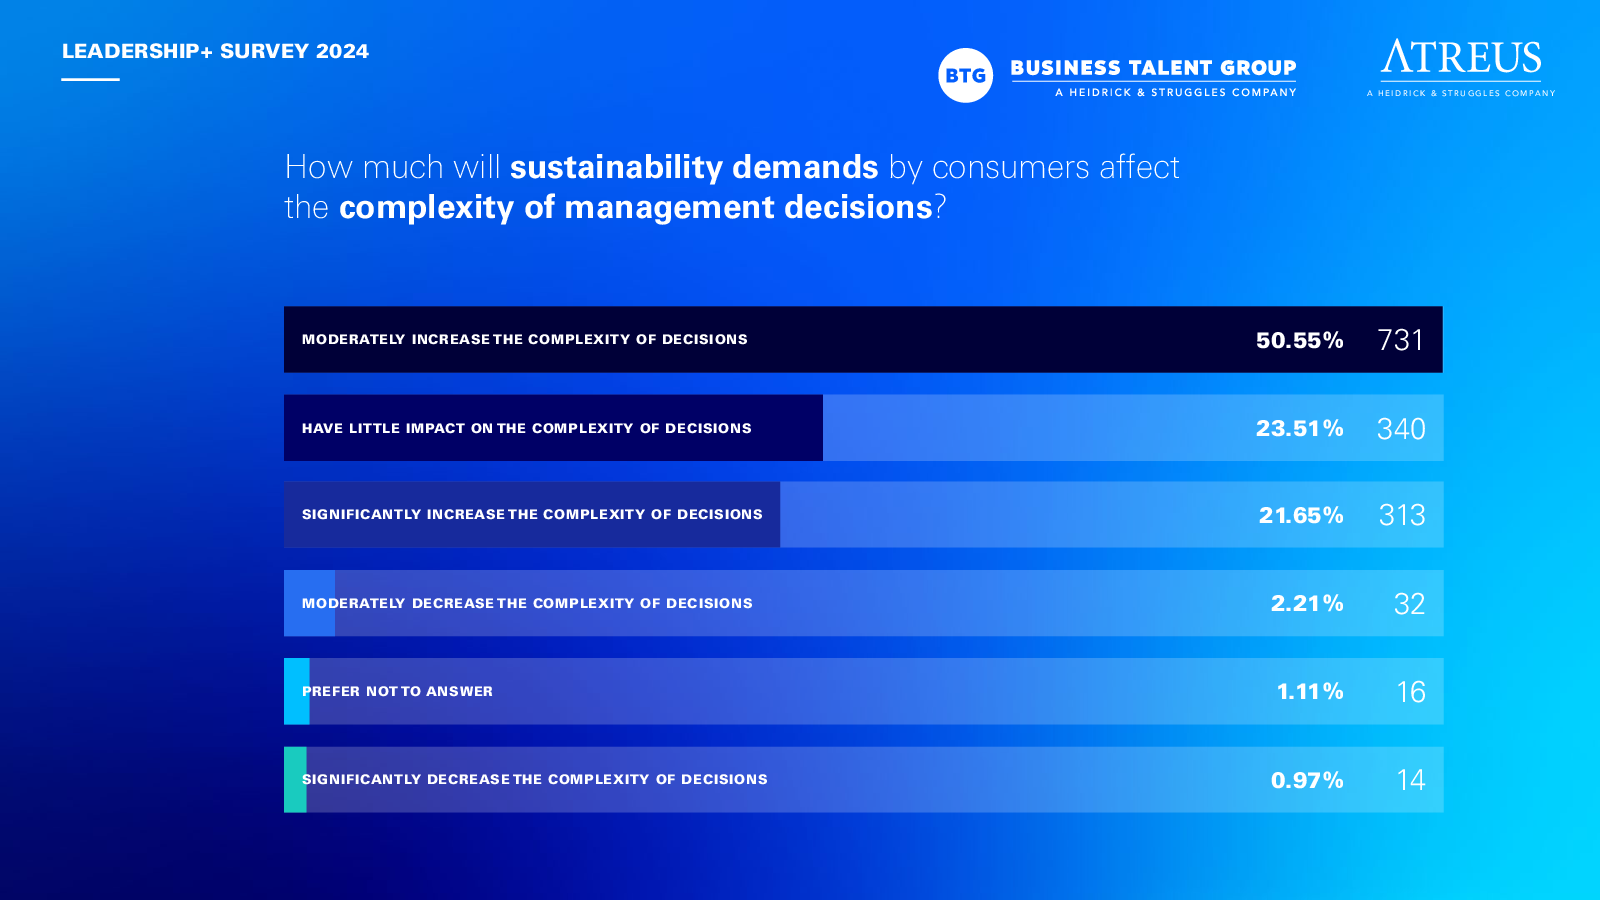Click the cyan Prefer Not To Answer bar segment
The image size is (1600, 900).
click(x=297, y=691)
